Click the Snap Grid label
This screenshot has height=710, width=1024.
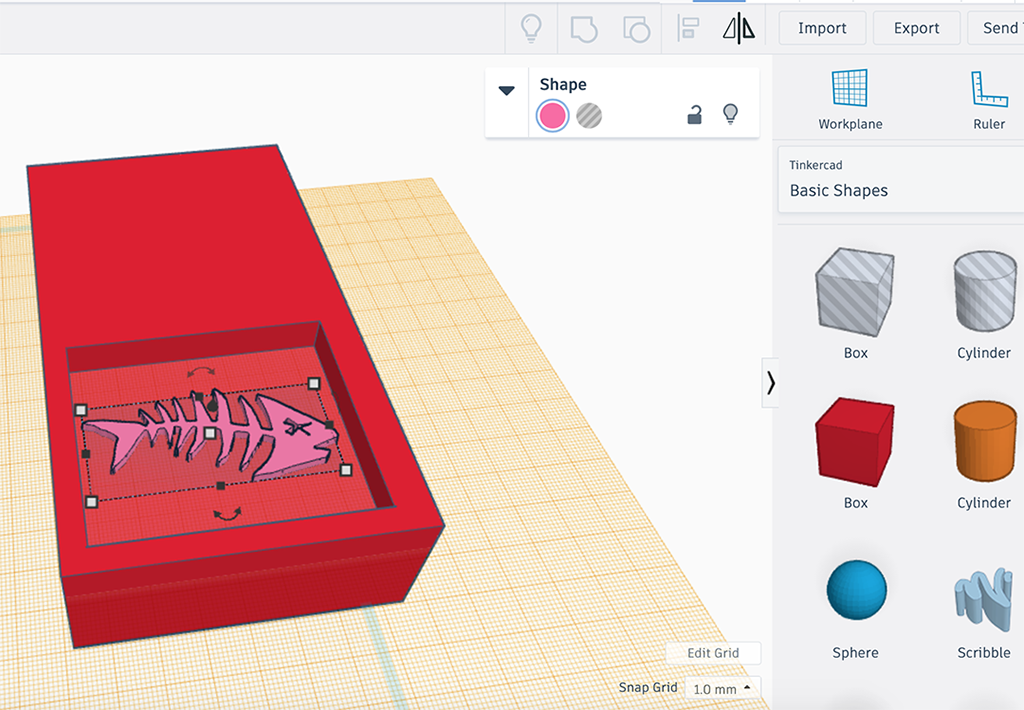(648, 687)
